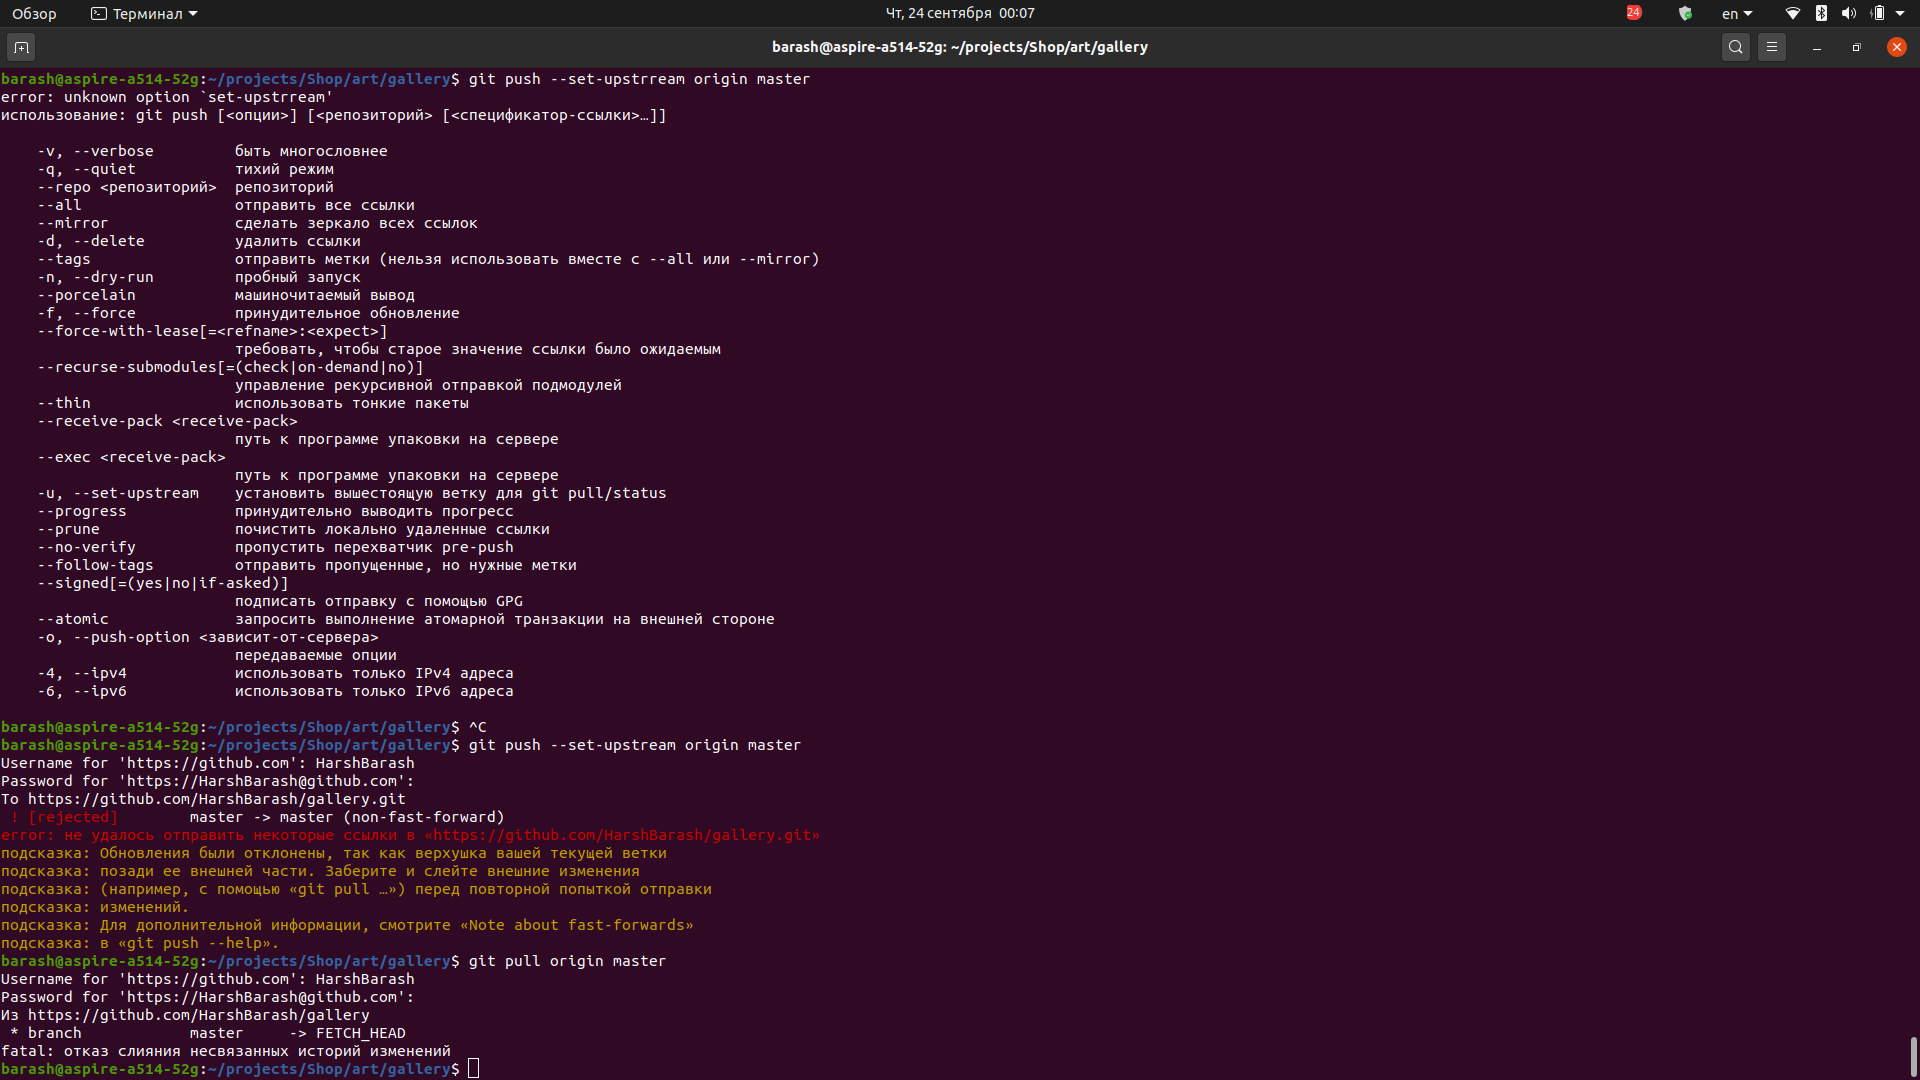Click 'git push --set-upstream origin master' command

pos(635,745)
